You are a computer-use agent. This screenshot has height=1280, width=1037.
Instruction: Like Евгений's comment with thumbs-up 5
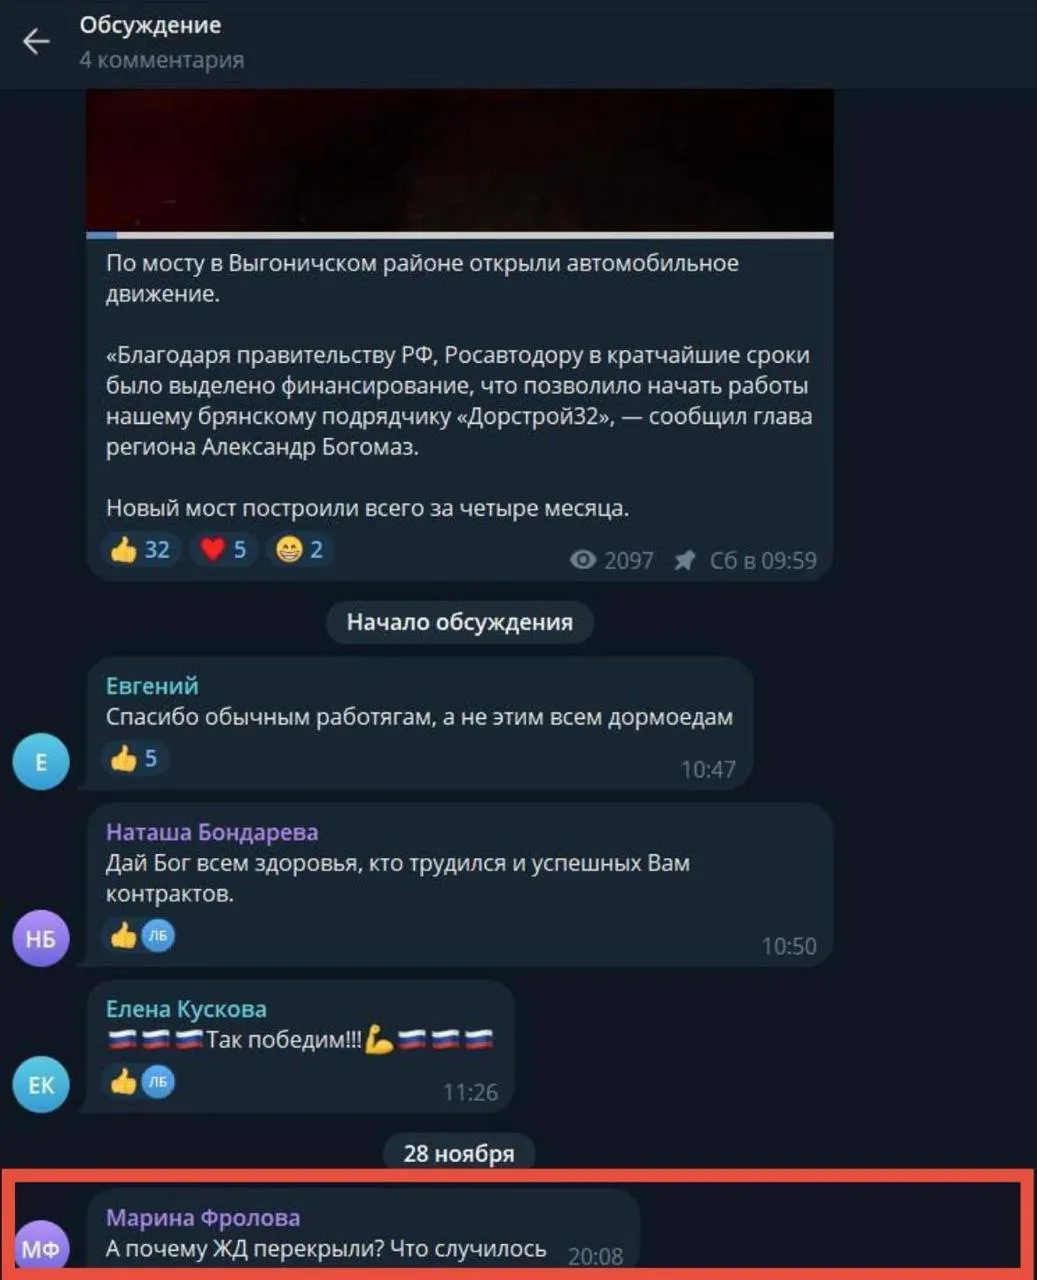(x=135, y=758)
